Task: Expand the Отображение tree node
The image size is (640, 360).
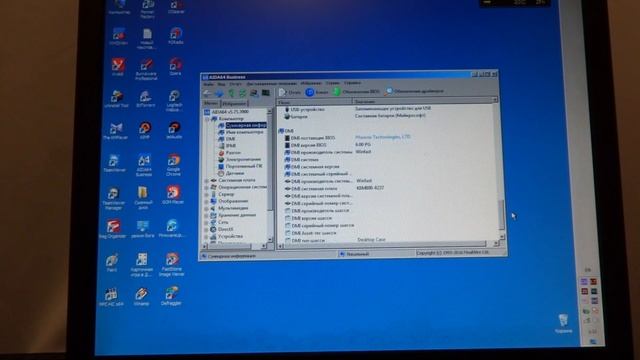Action: point(207,201)
